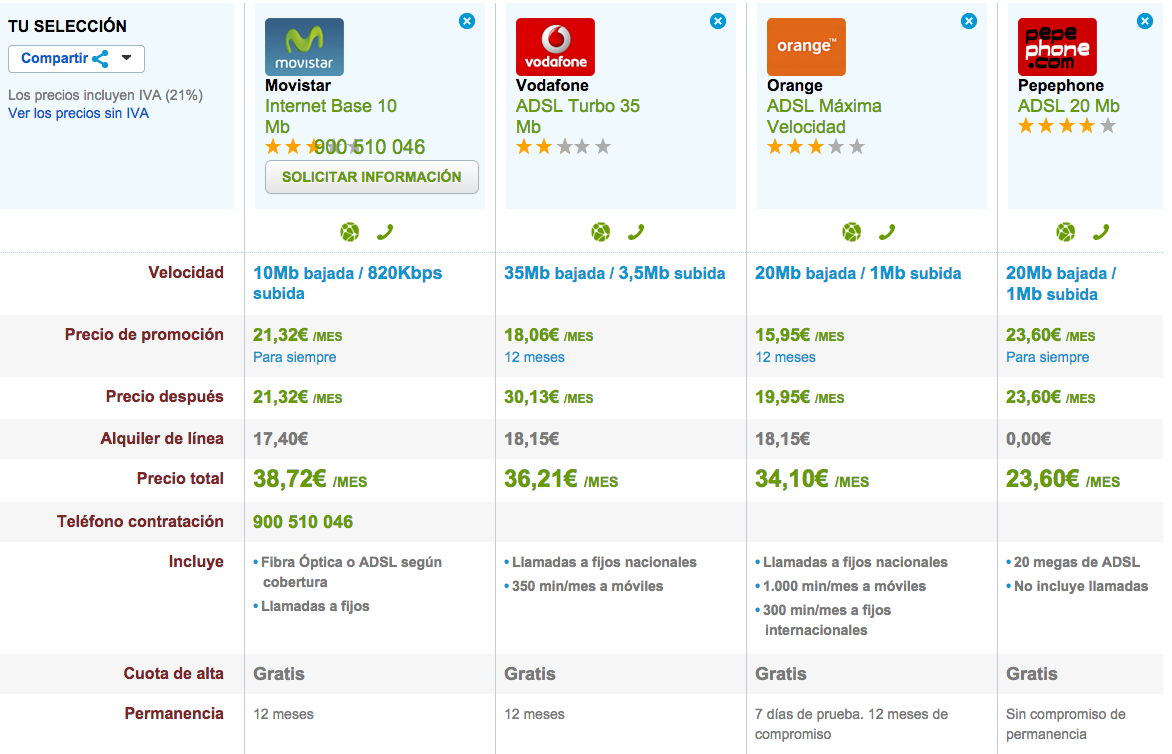
Task: Click the Compartir share button label
Action: tap(54, 58)
